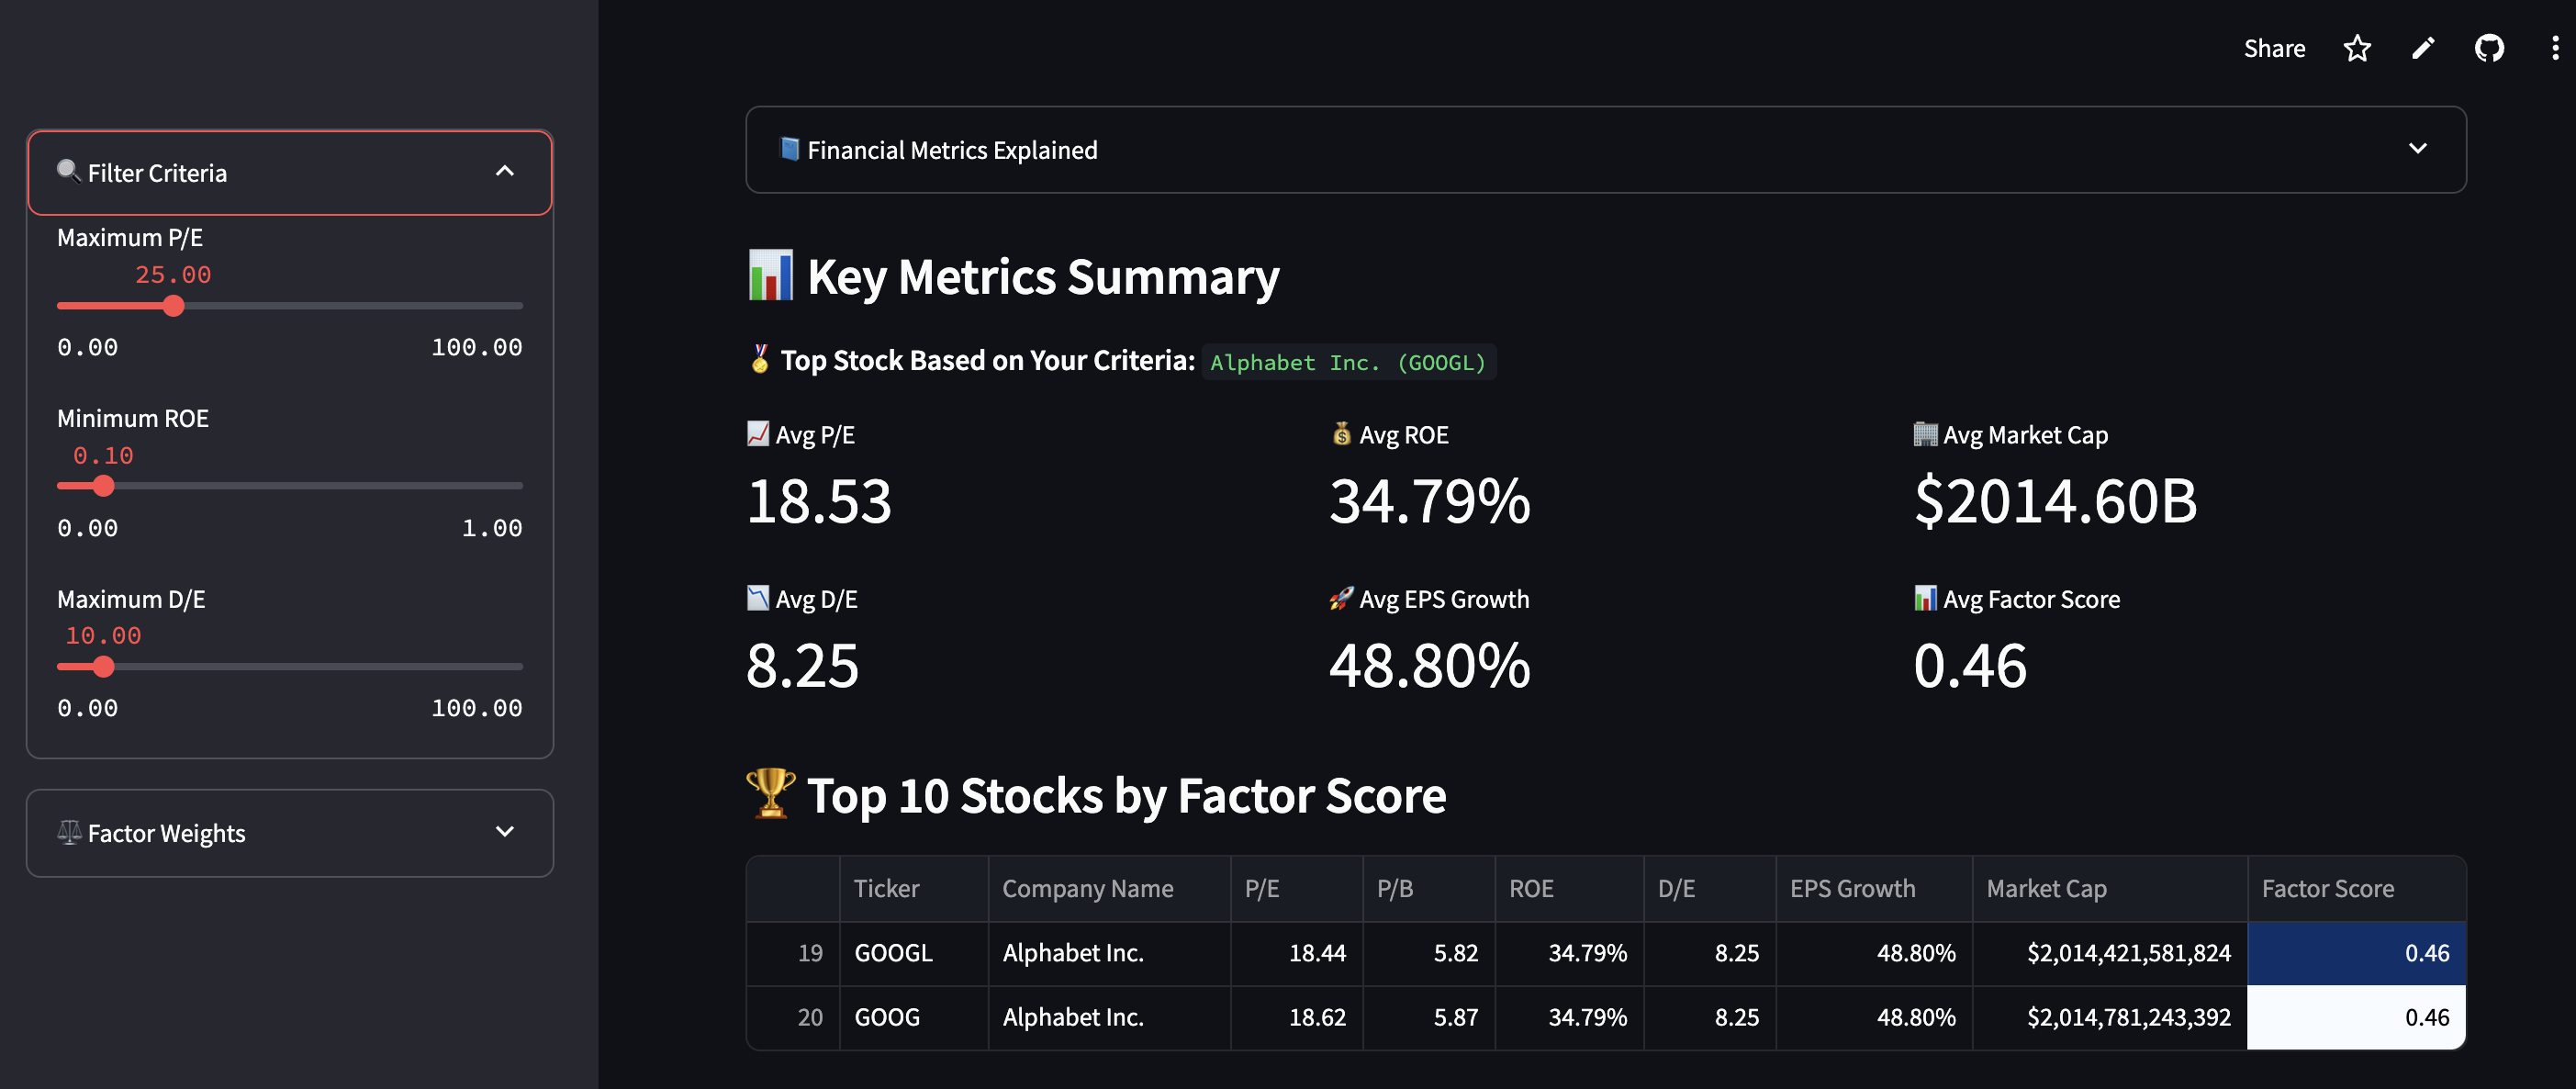Expand the Factor Weights section
This screenshot has width=2576, height=1089.
(506, 832)
